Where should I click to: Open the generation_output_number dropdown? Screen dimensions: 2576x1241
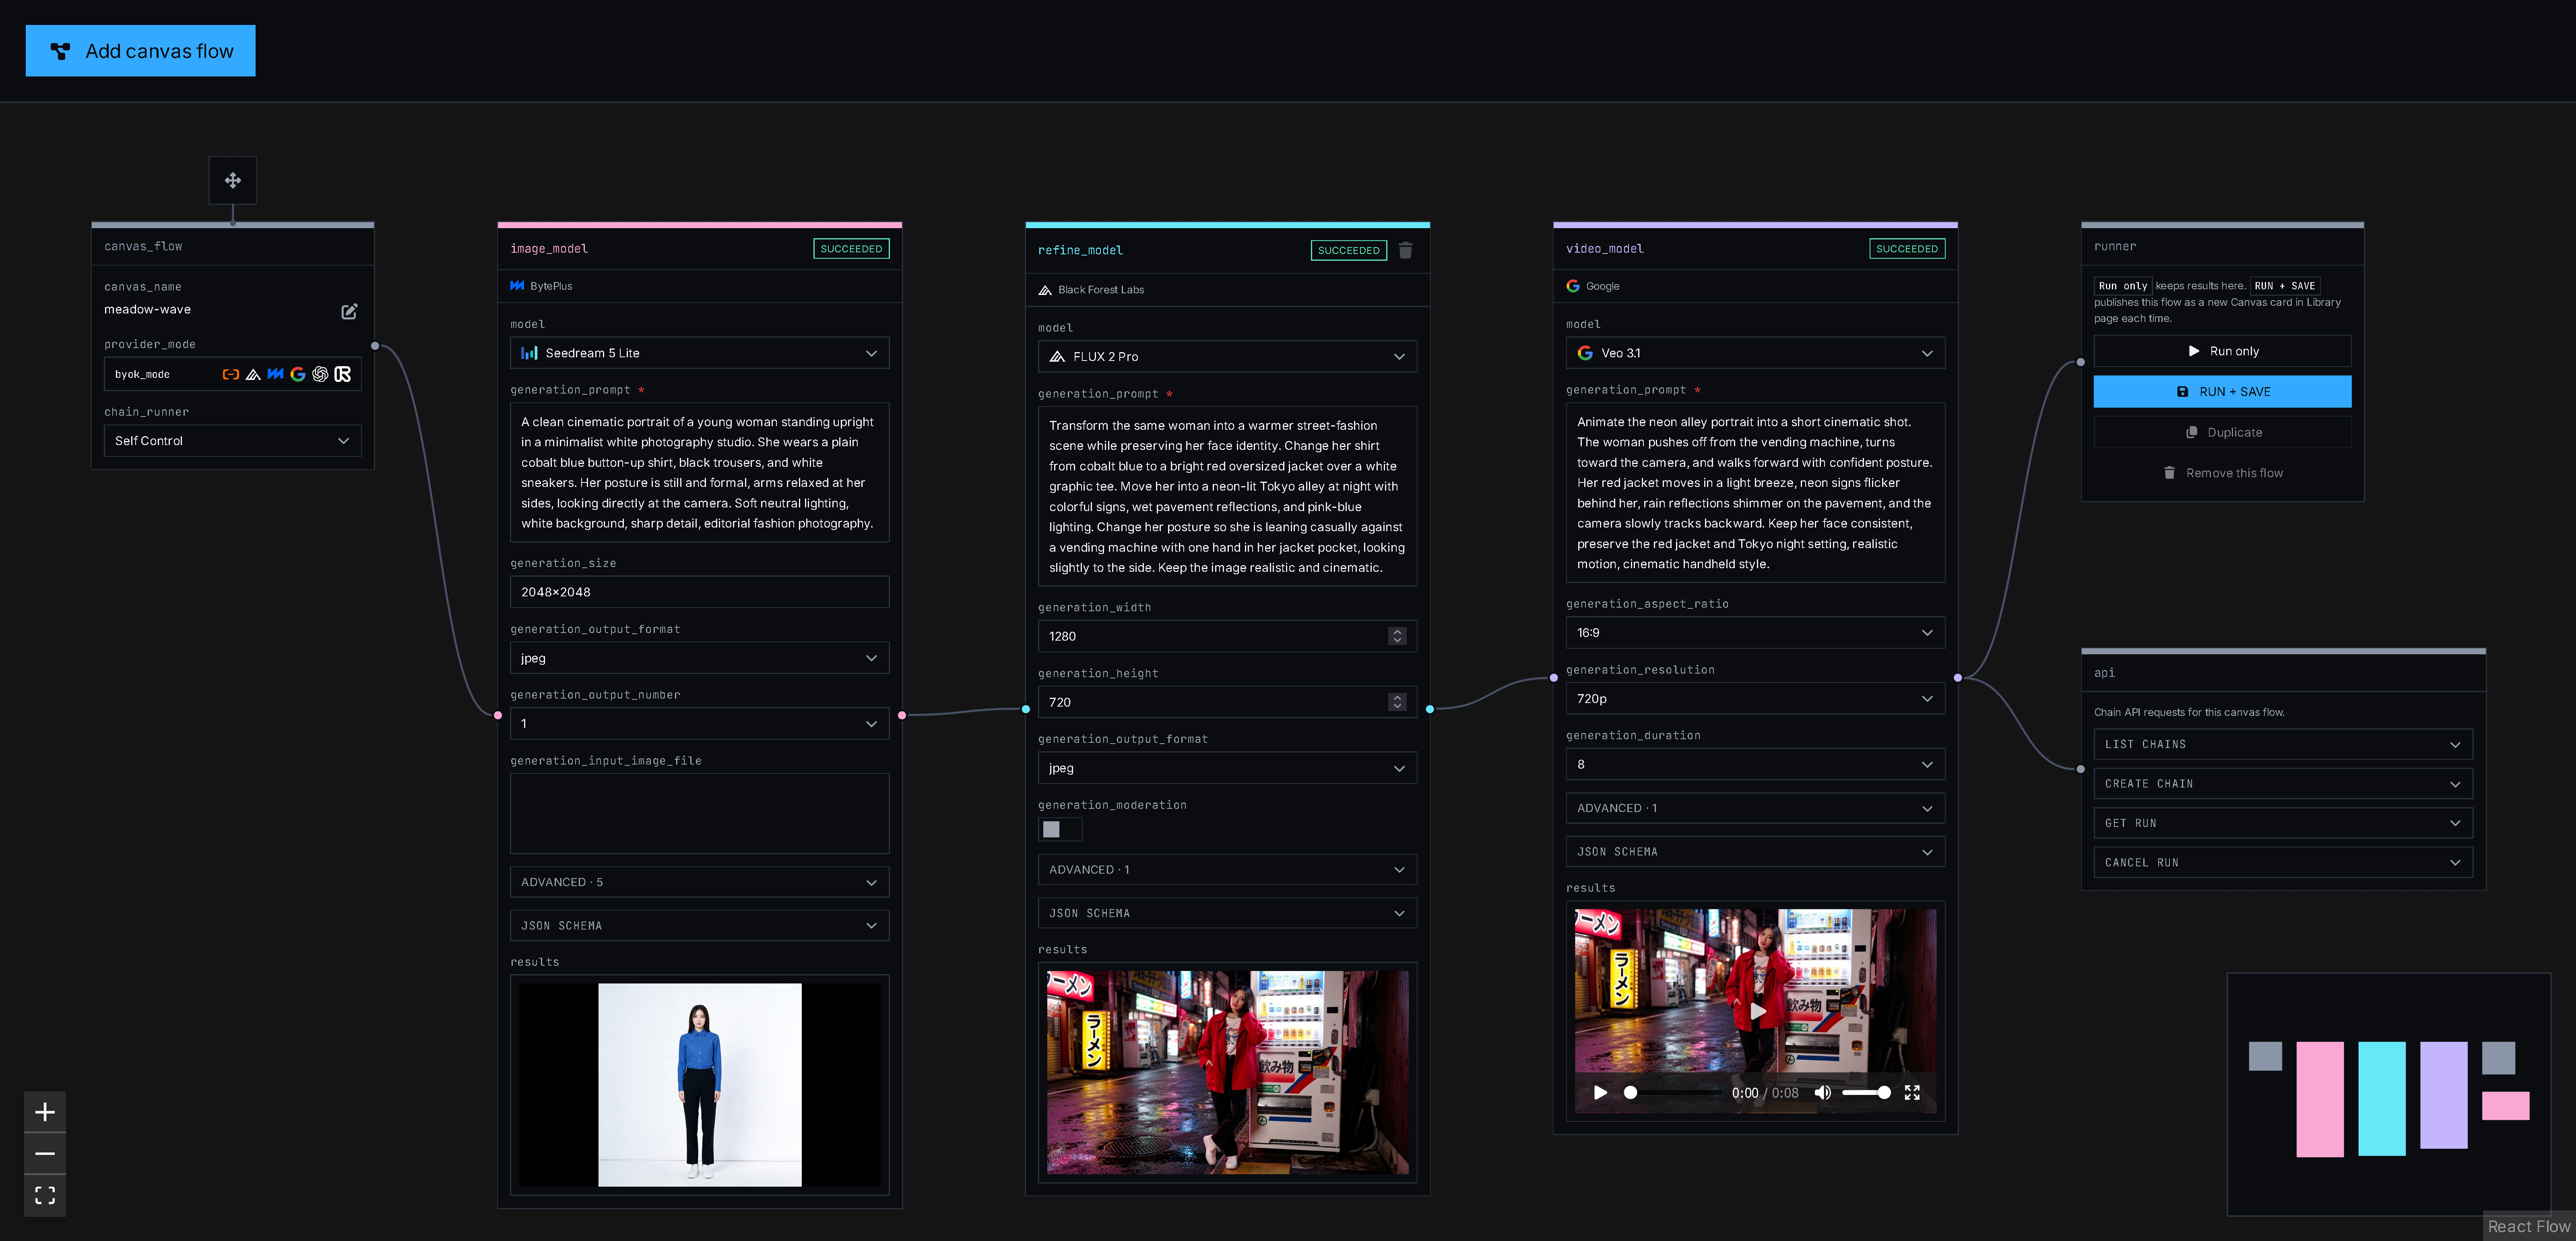tap(700, 724)
